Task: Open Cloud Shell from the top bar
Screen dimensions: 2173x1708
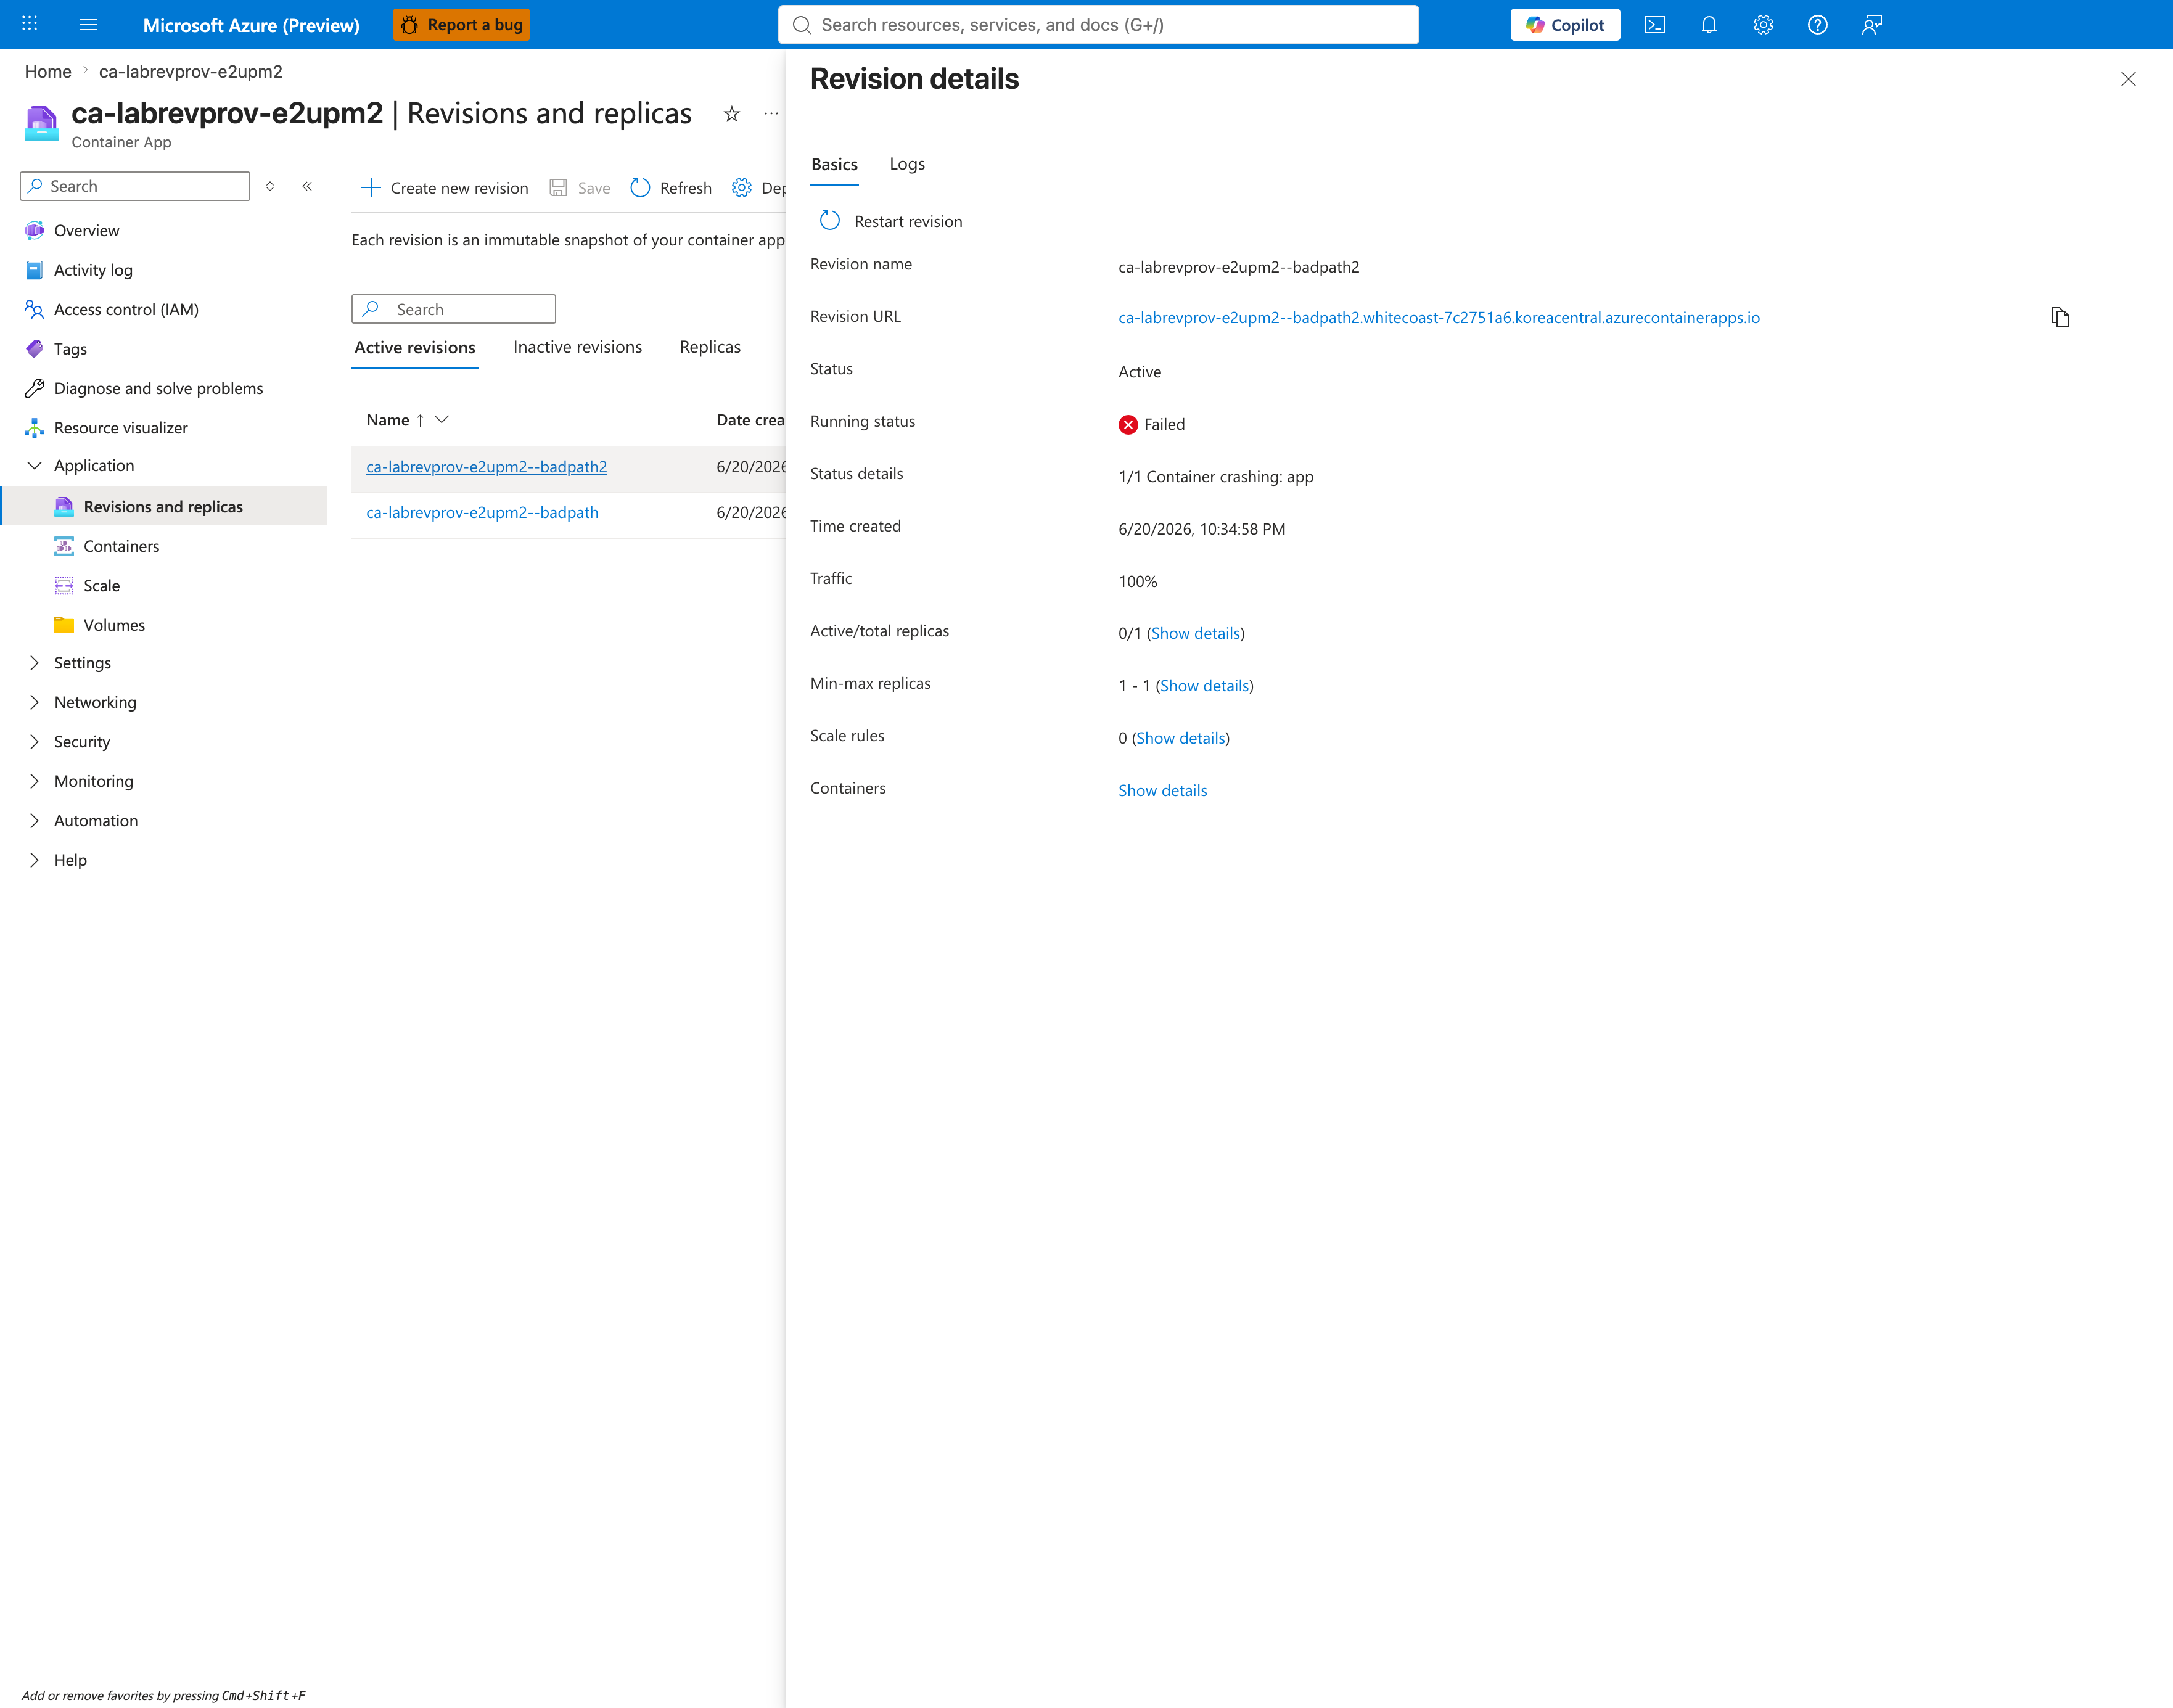Action: 1654,25
